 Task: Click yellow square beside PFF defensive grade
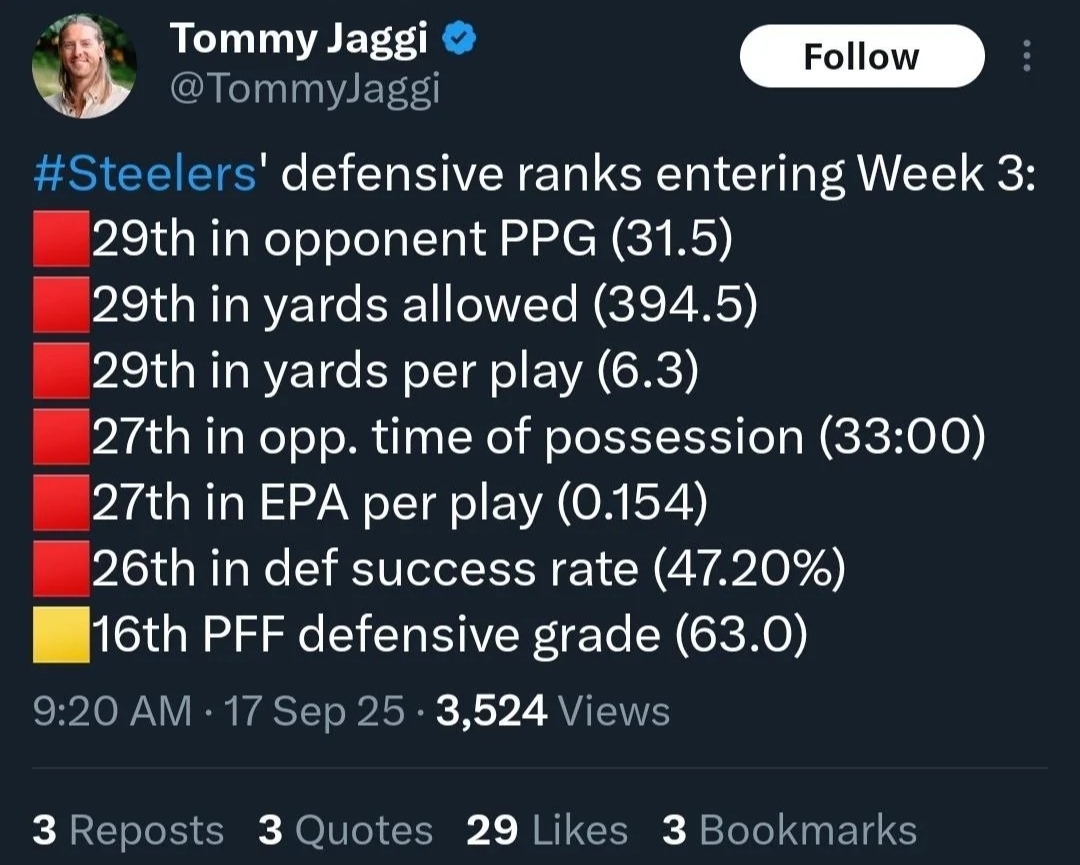61,635
